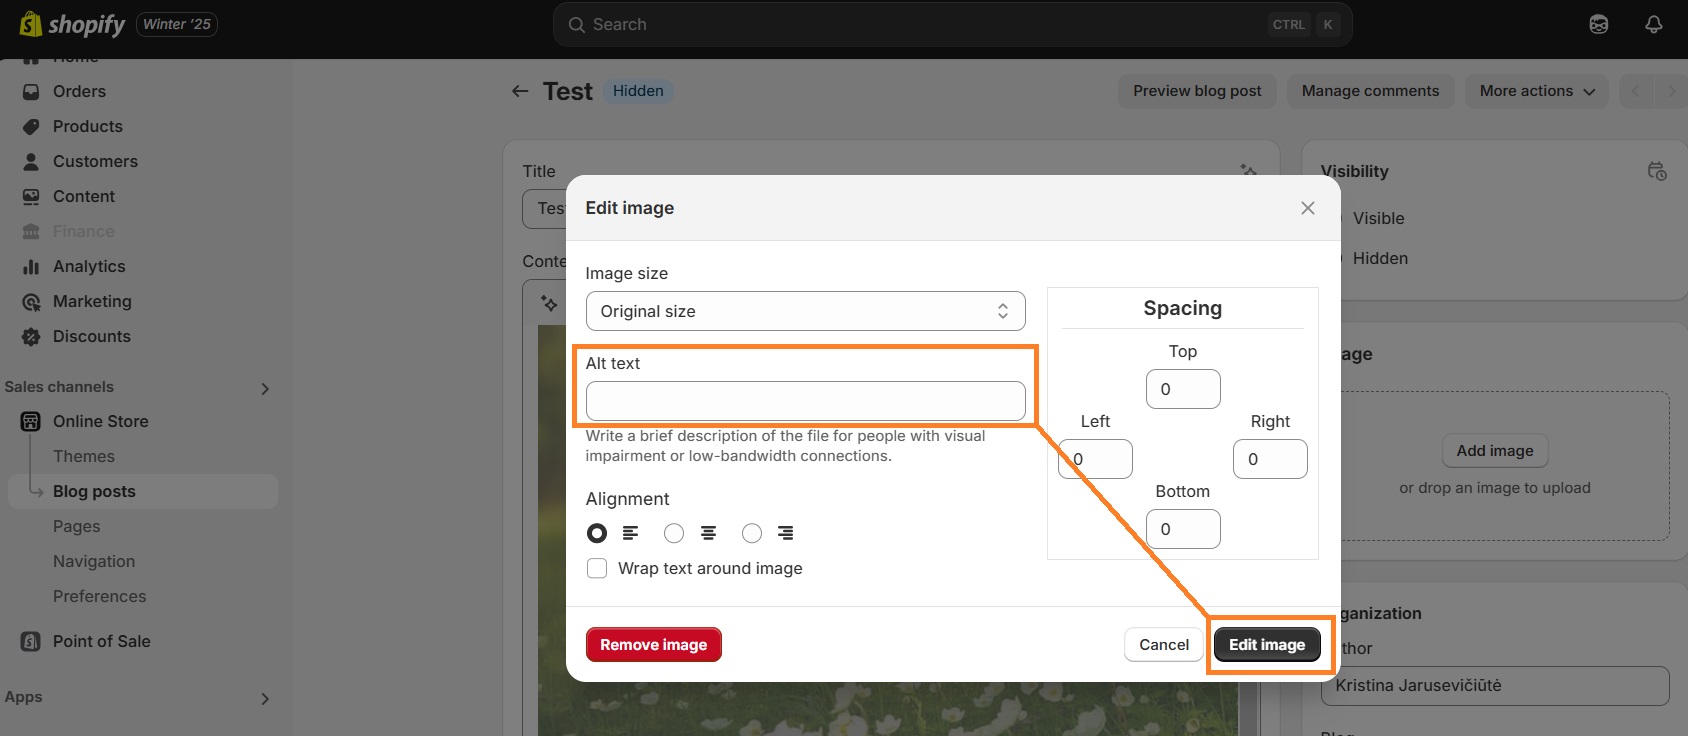Screen dimensions: 1688x736
Task: Go back using the arrow beside Test
Action: [520, 91]
